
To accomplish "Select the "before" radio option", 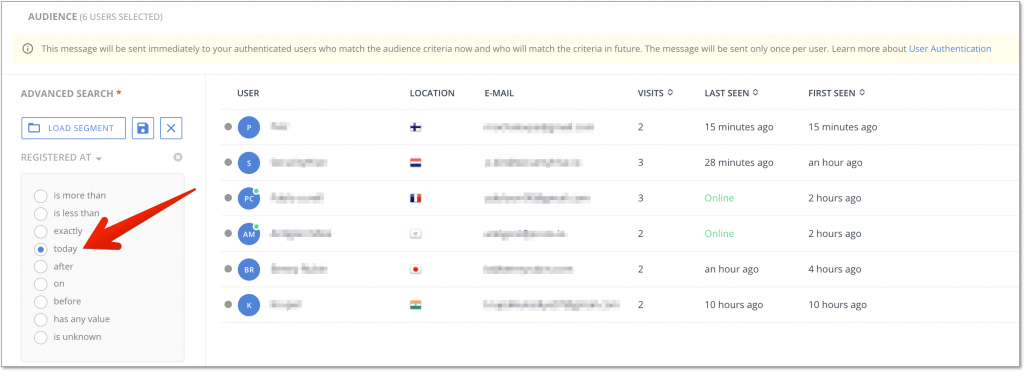I will (40, 302).
